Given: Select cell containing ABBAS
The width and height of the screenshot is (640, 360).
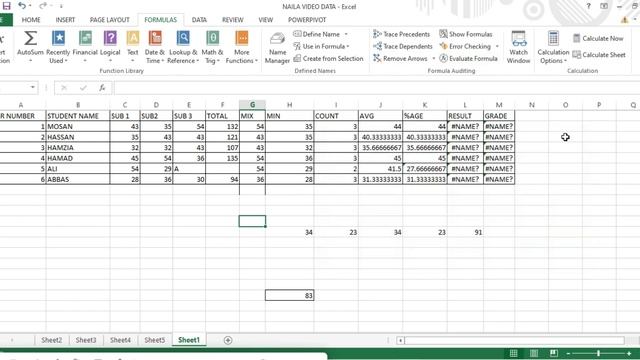Looking at the screenshot, I should (78, 179).
